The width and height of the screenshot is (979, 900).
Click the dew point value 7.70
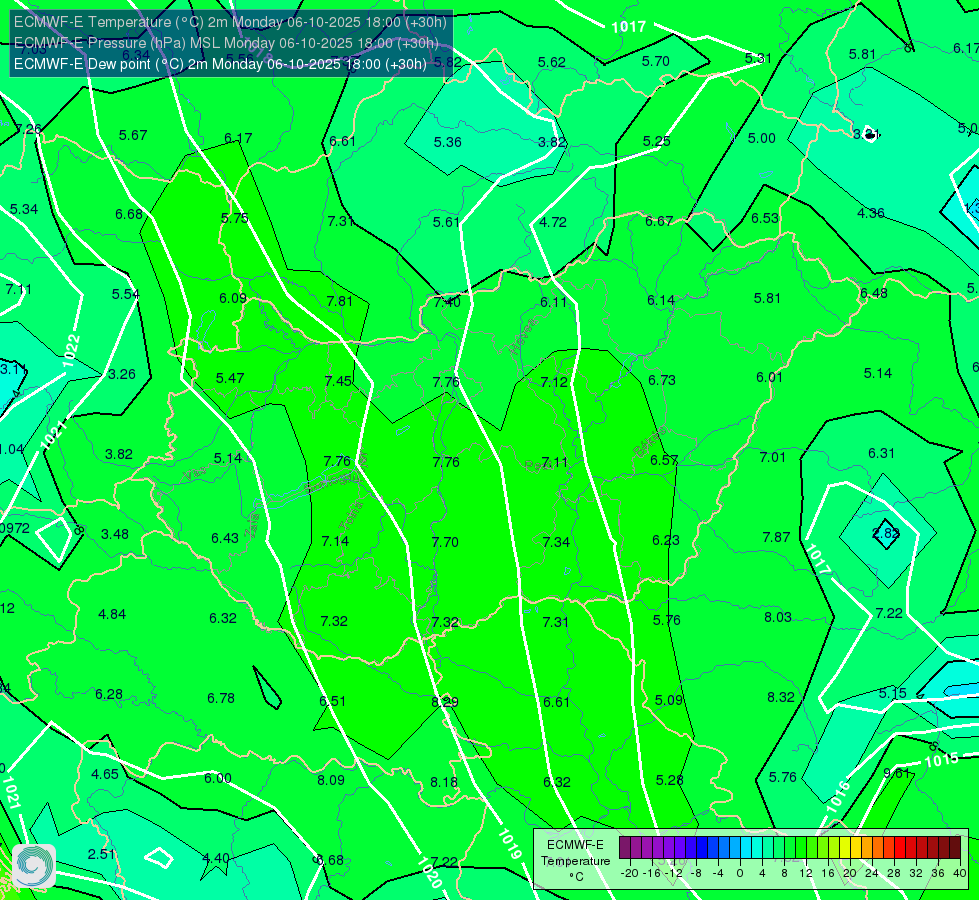point(445,541)
